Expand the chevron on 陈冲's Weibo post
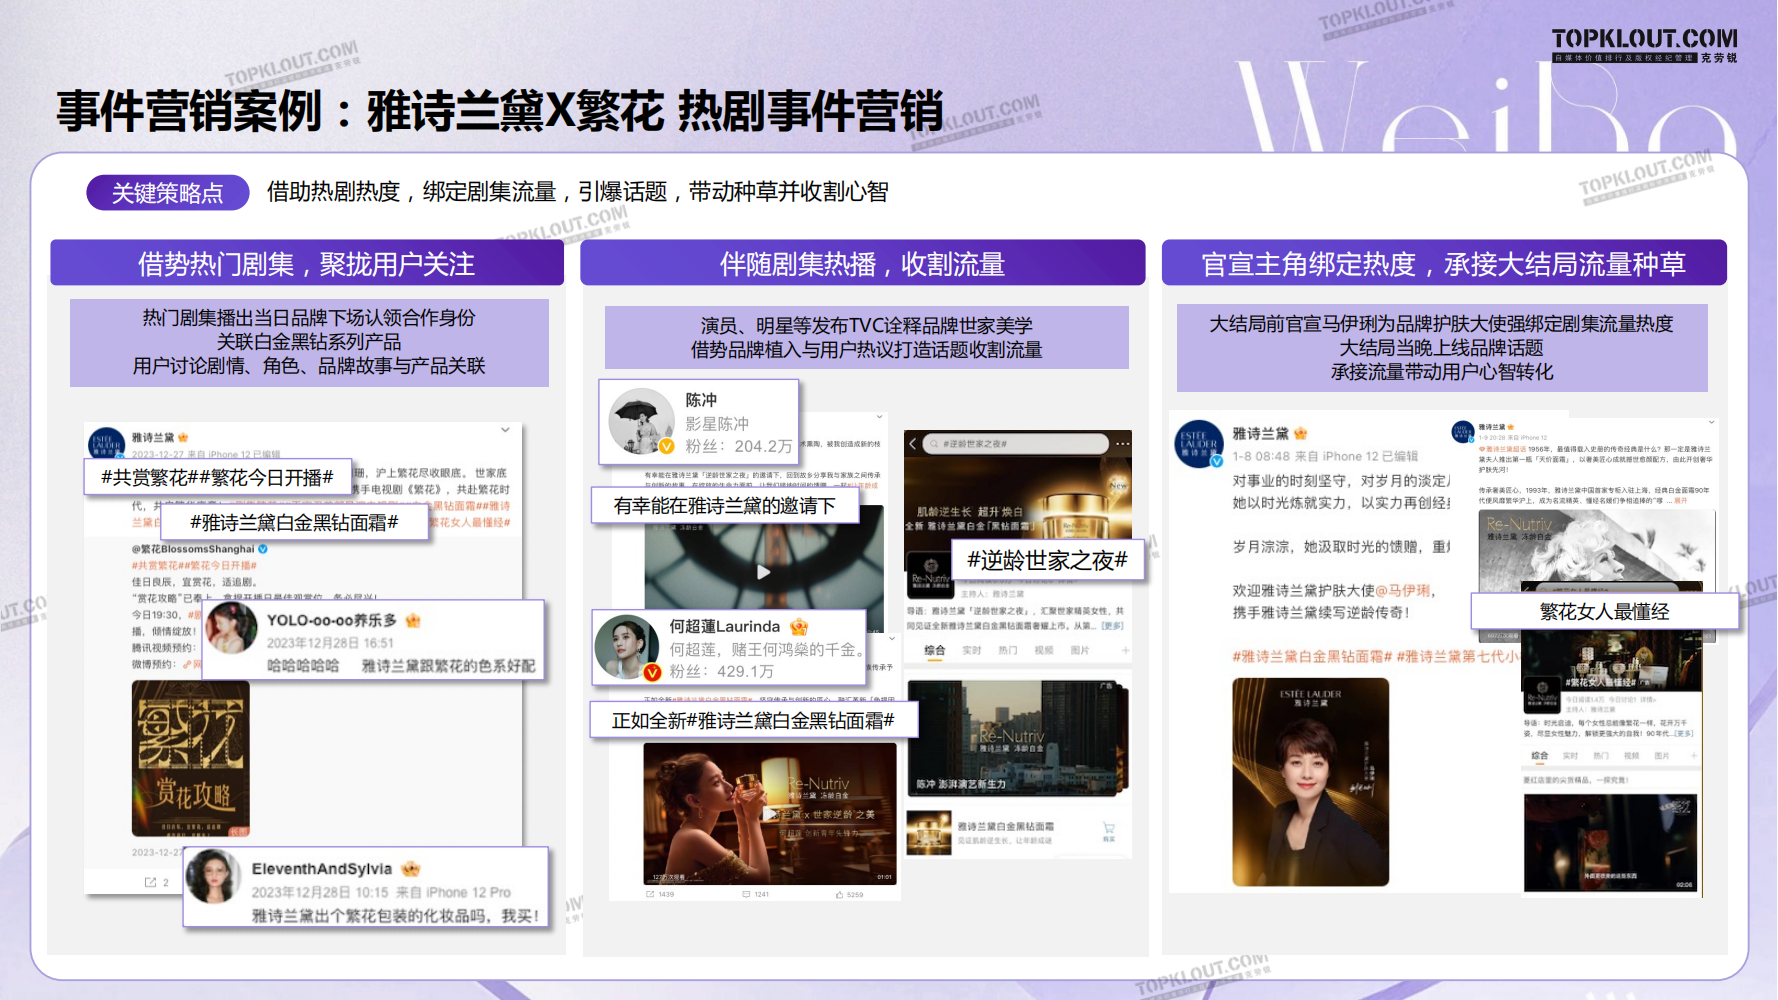This screenshot has height=1000, width=1778. click(x=880, y=417)
